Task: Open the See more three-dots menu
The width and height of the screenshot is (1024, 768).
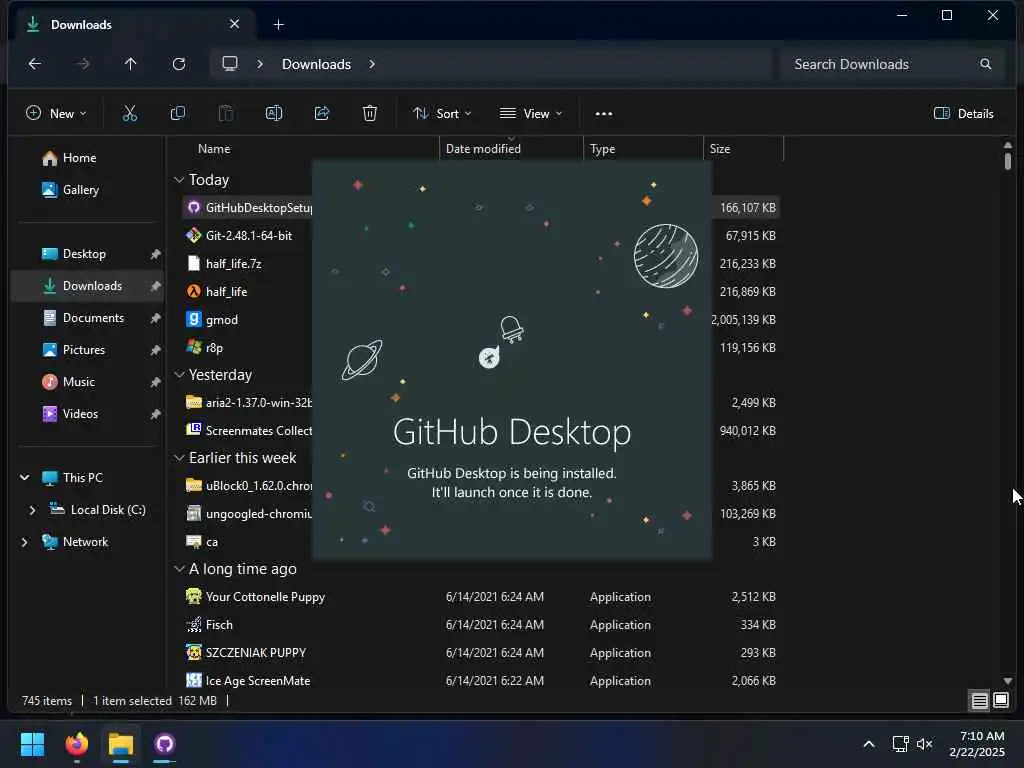Action: [x=604, y=114]
